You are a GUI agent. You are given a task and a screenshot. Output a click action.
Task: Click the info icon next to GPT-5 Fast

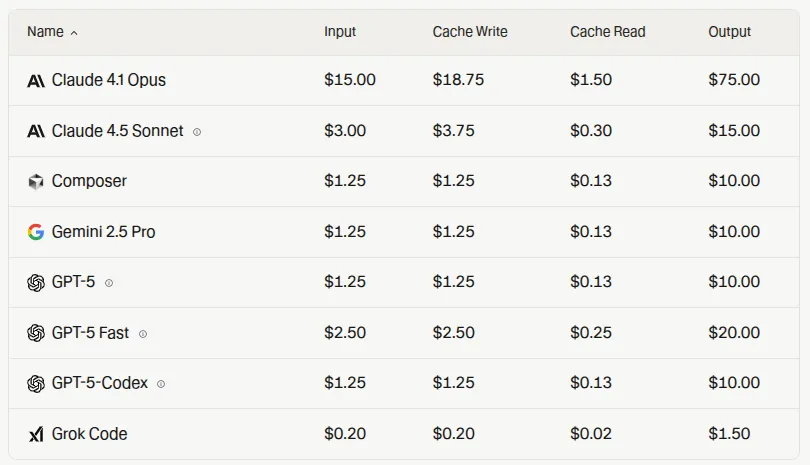pos(143,334)
